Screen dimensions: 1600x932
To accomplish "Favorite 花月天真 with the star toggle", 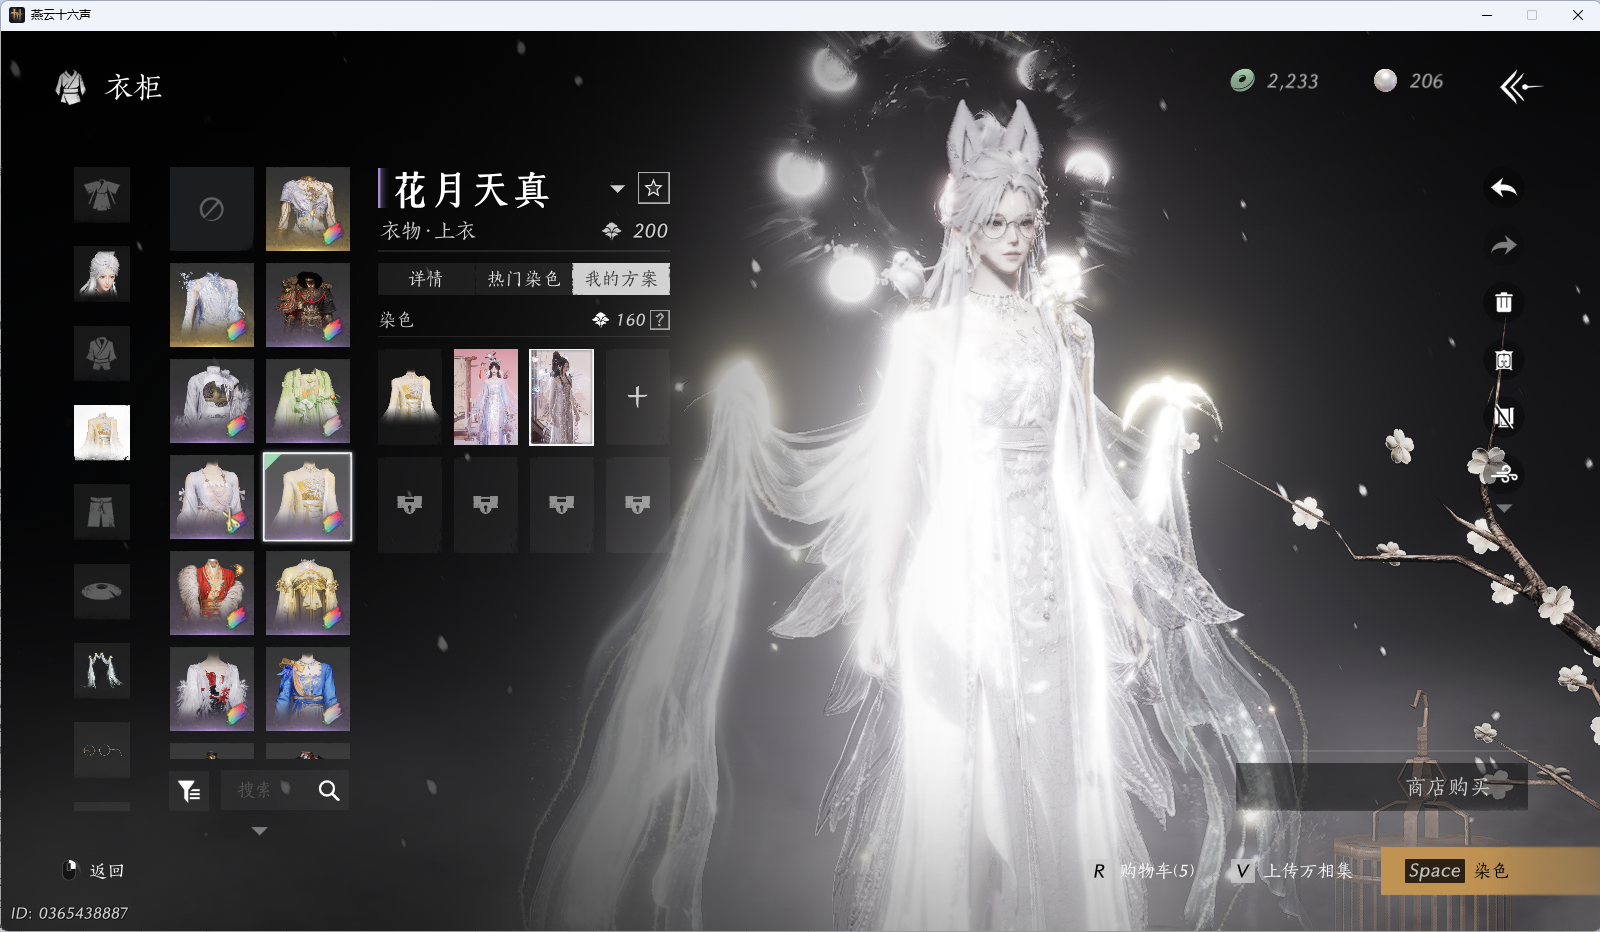I will tap(656, 187).
